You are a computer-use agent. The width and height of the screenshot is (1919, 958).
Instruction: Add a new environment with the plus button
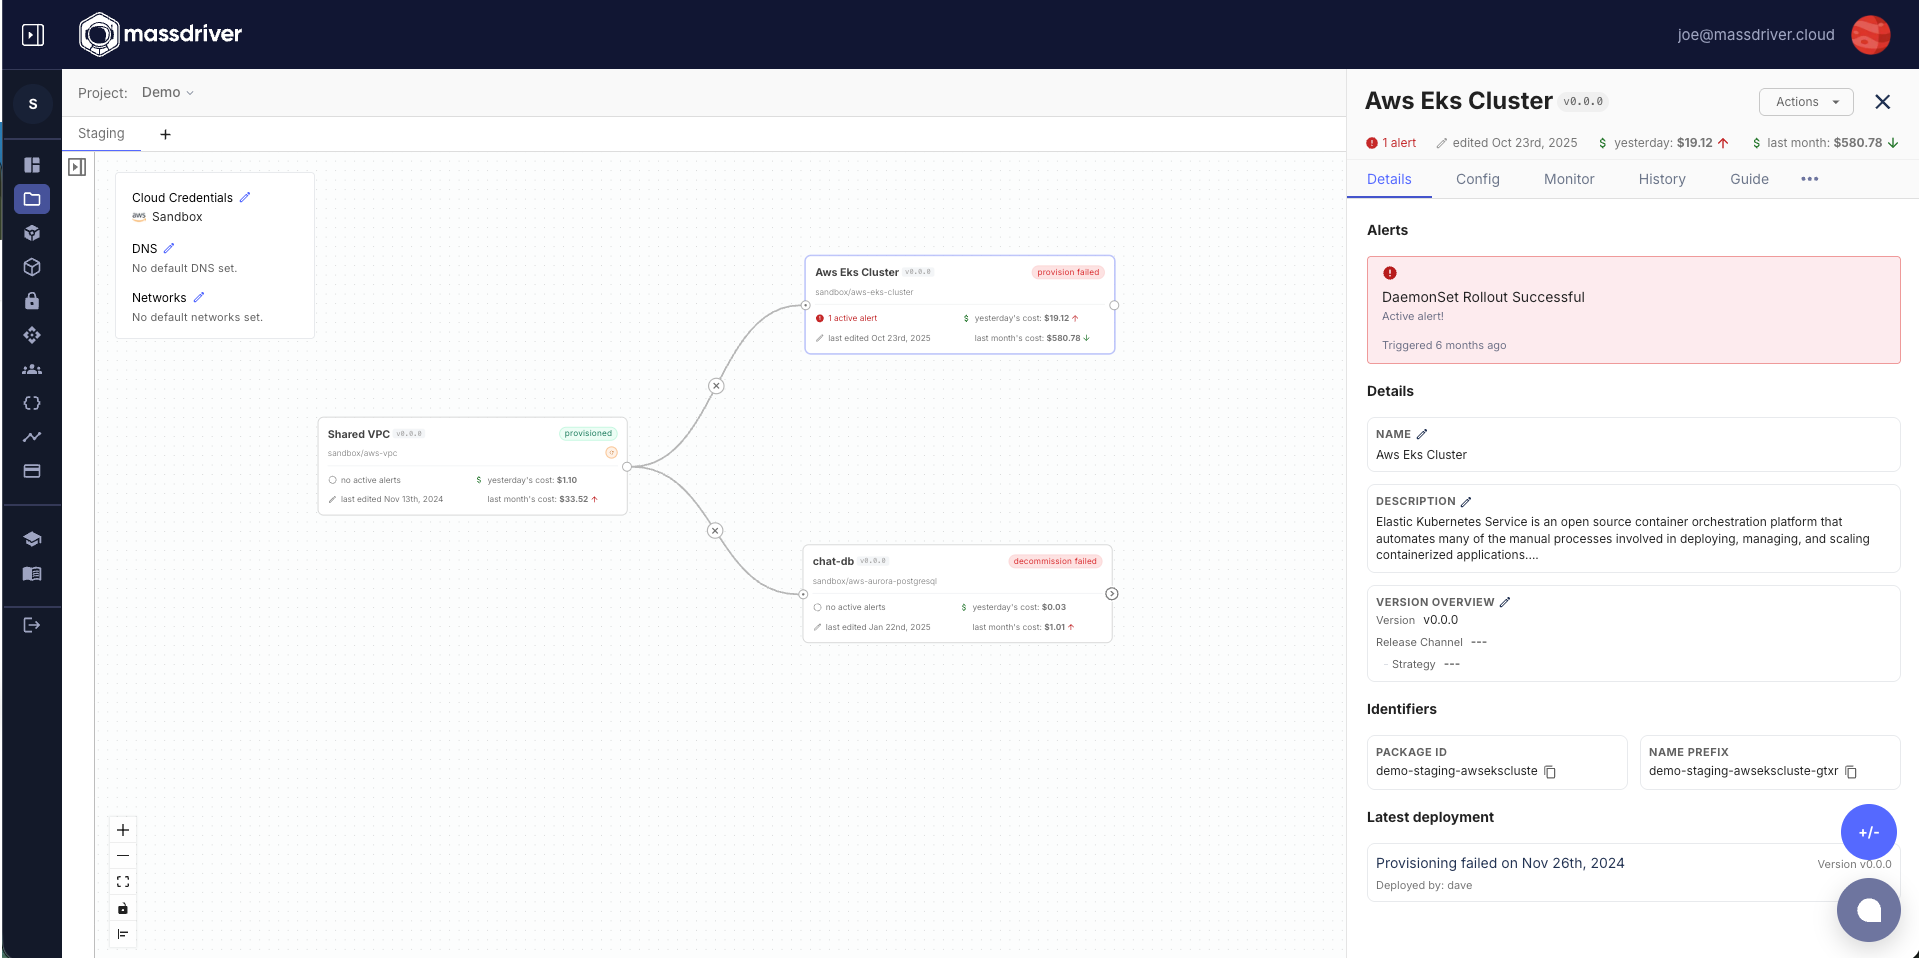coord(165,134)
